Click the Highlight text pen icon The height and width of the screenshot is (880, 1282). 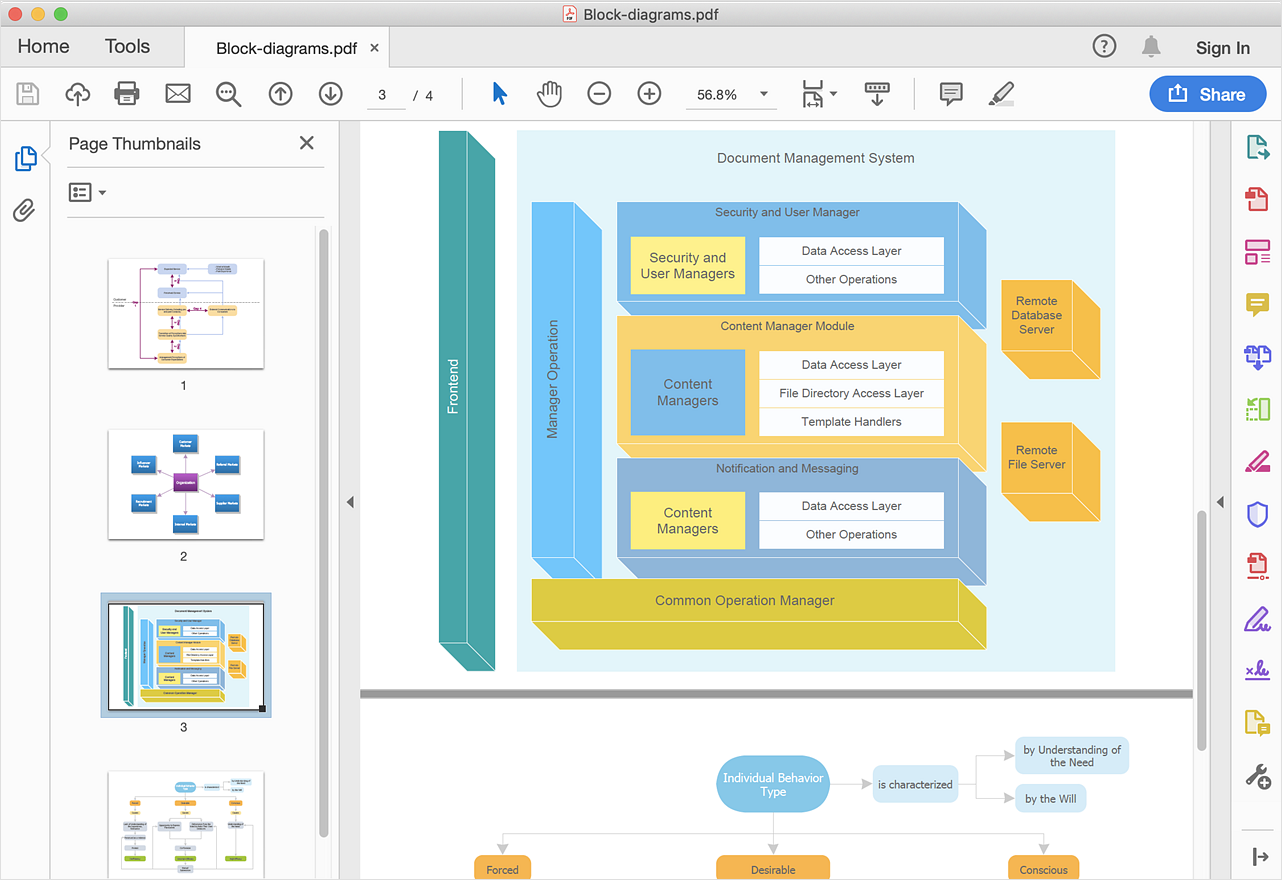tap(1000, 94)
